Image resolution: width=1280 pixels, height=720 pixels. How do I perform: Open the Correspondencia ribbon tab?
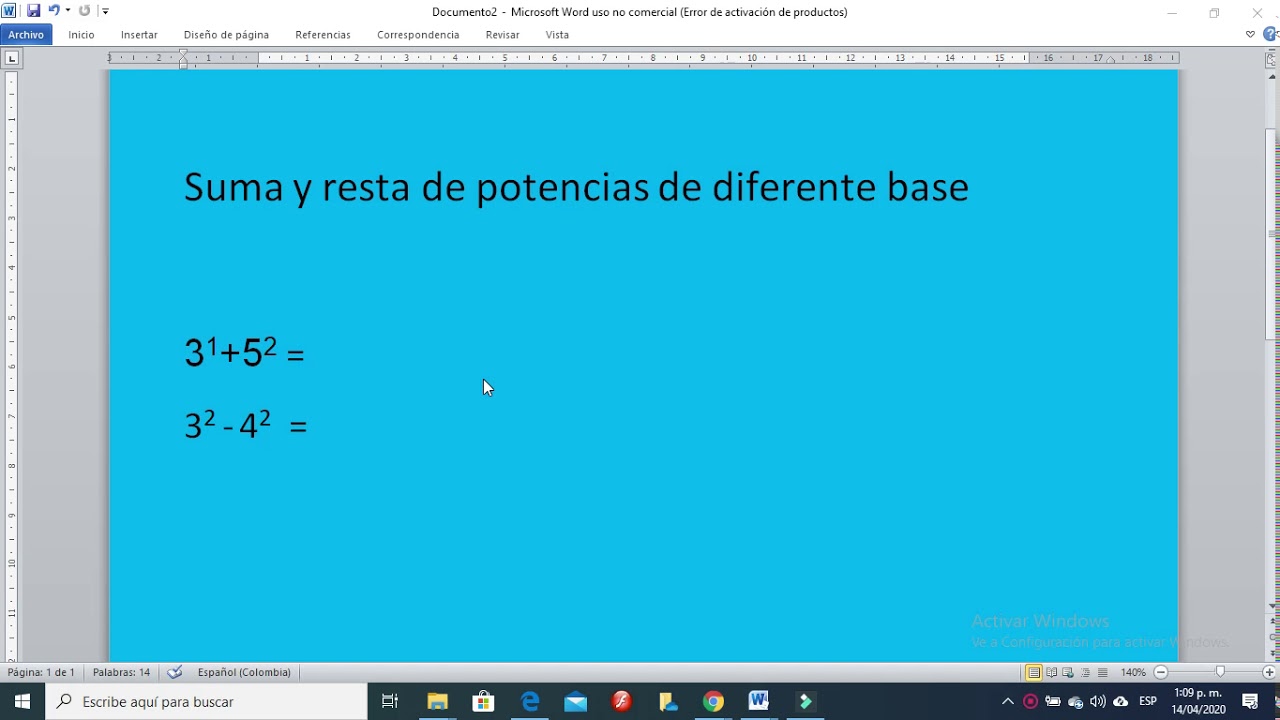pyautogui.click(x=418, y=34)
